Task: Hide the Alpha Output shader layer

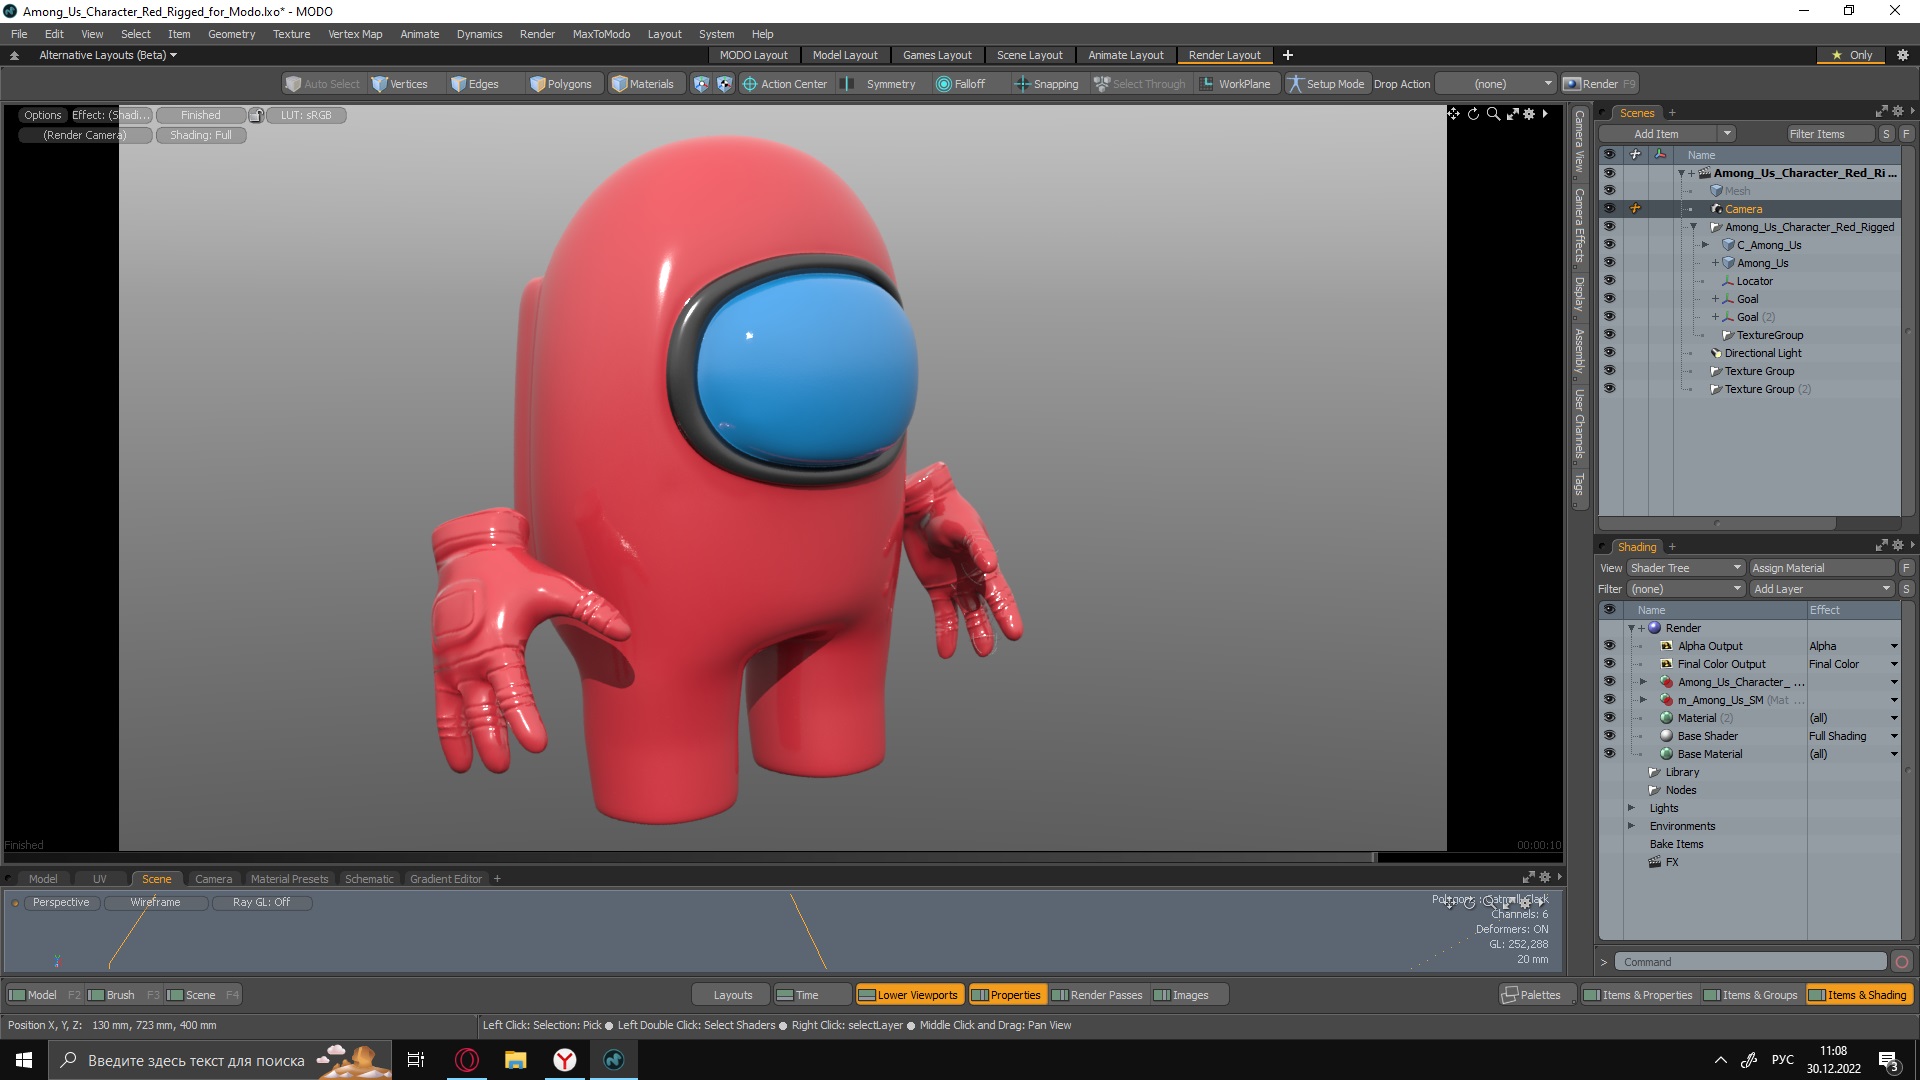Action: click(x=1609, y=646)
